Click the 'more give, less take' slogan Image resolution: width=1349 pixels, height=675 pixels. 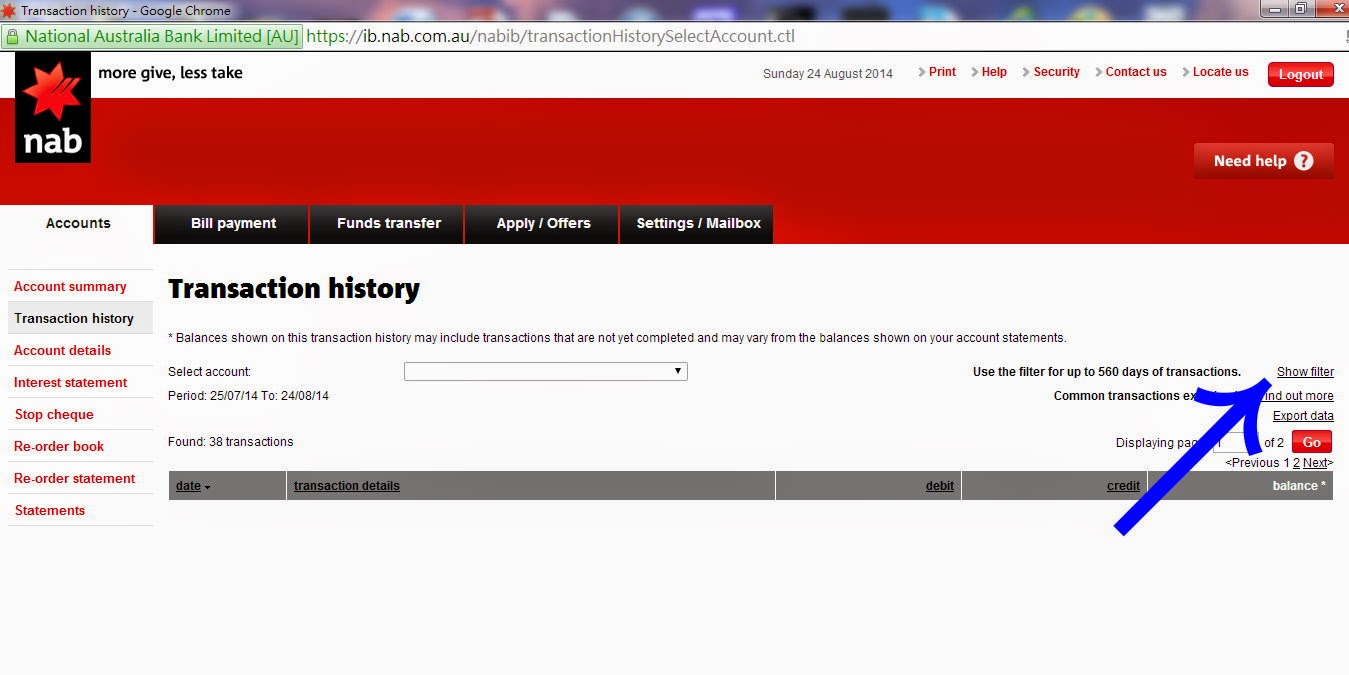(170, 72)
